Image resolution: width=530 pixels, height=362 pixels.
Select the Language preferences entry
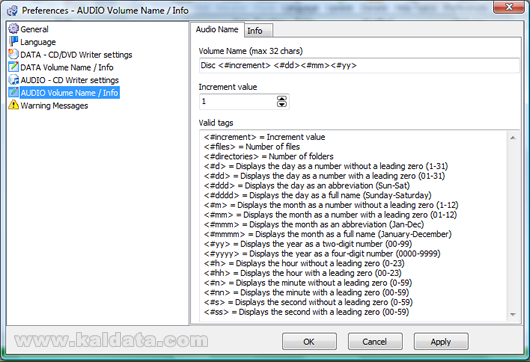coord(38,42)
